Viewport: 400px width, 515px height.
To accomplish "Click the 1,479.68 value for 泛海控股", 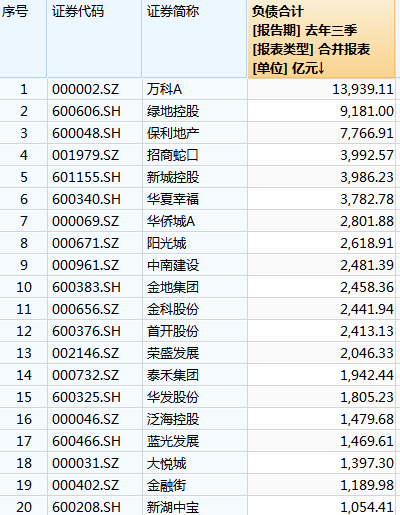I will 321,419.
